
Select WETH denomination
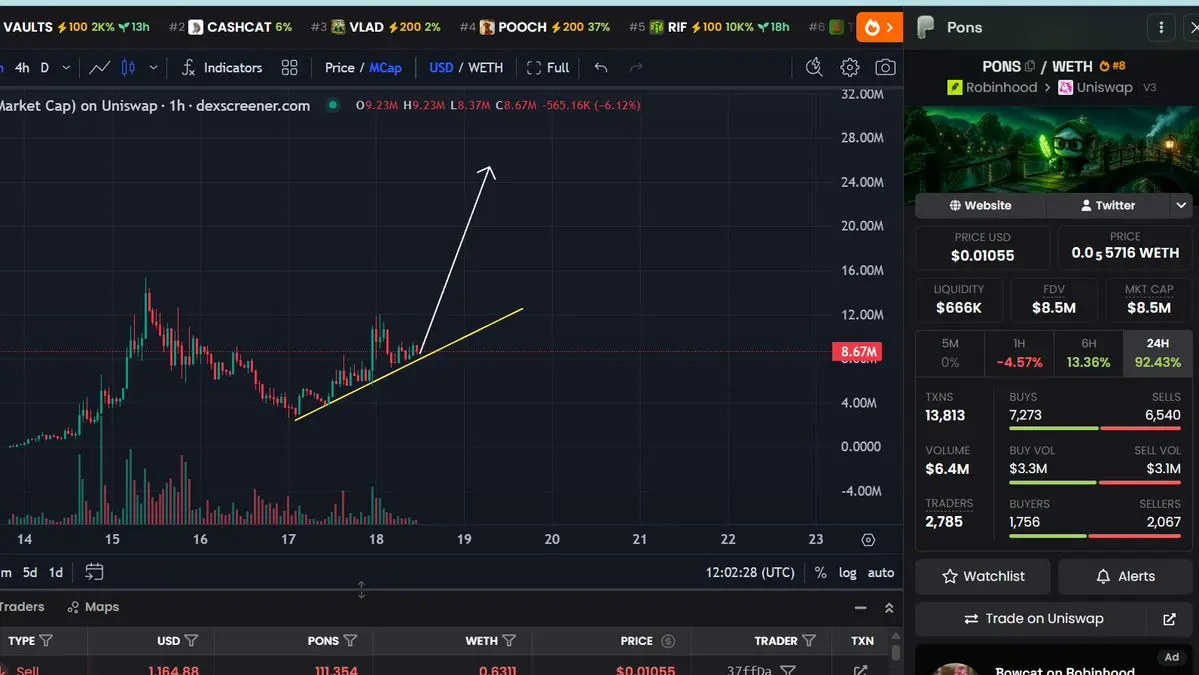tap(486, 68)
